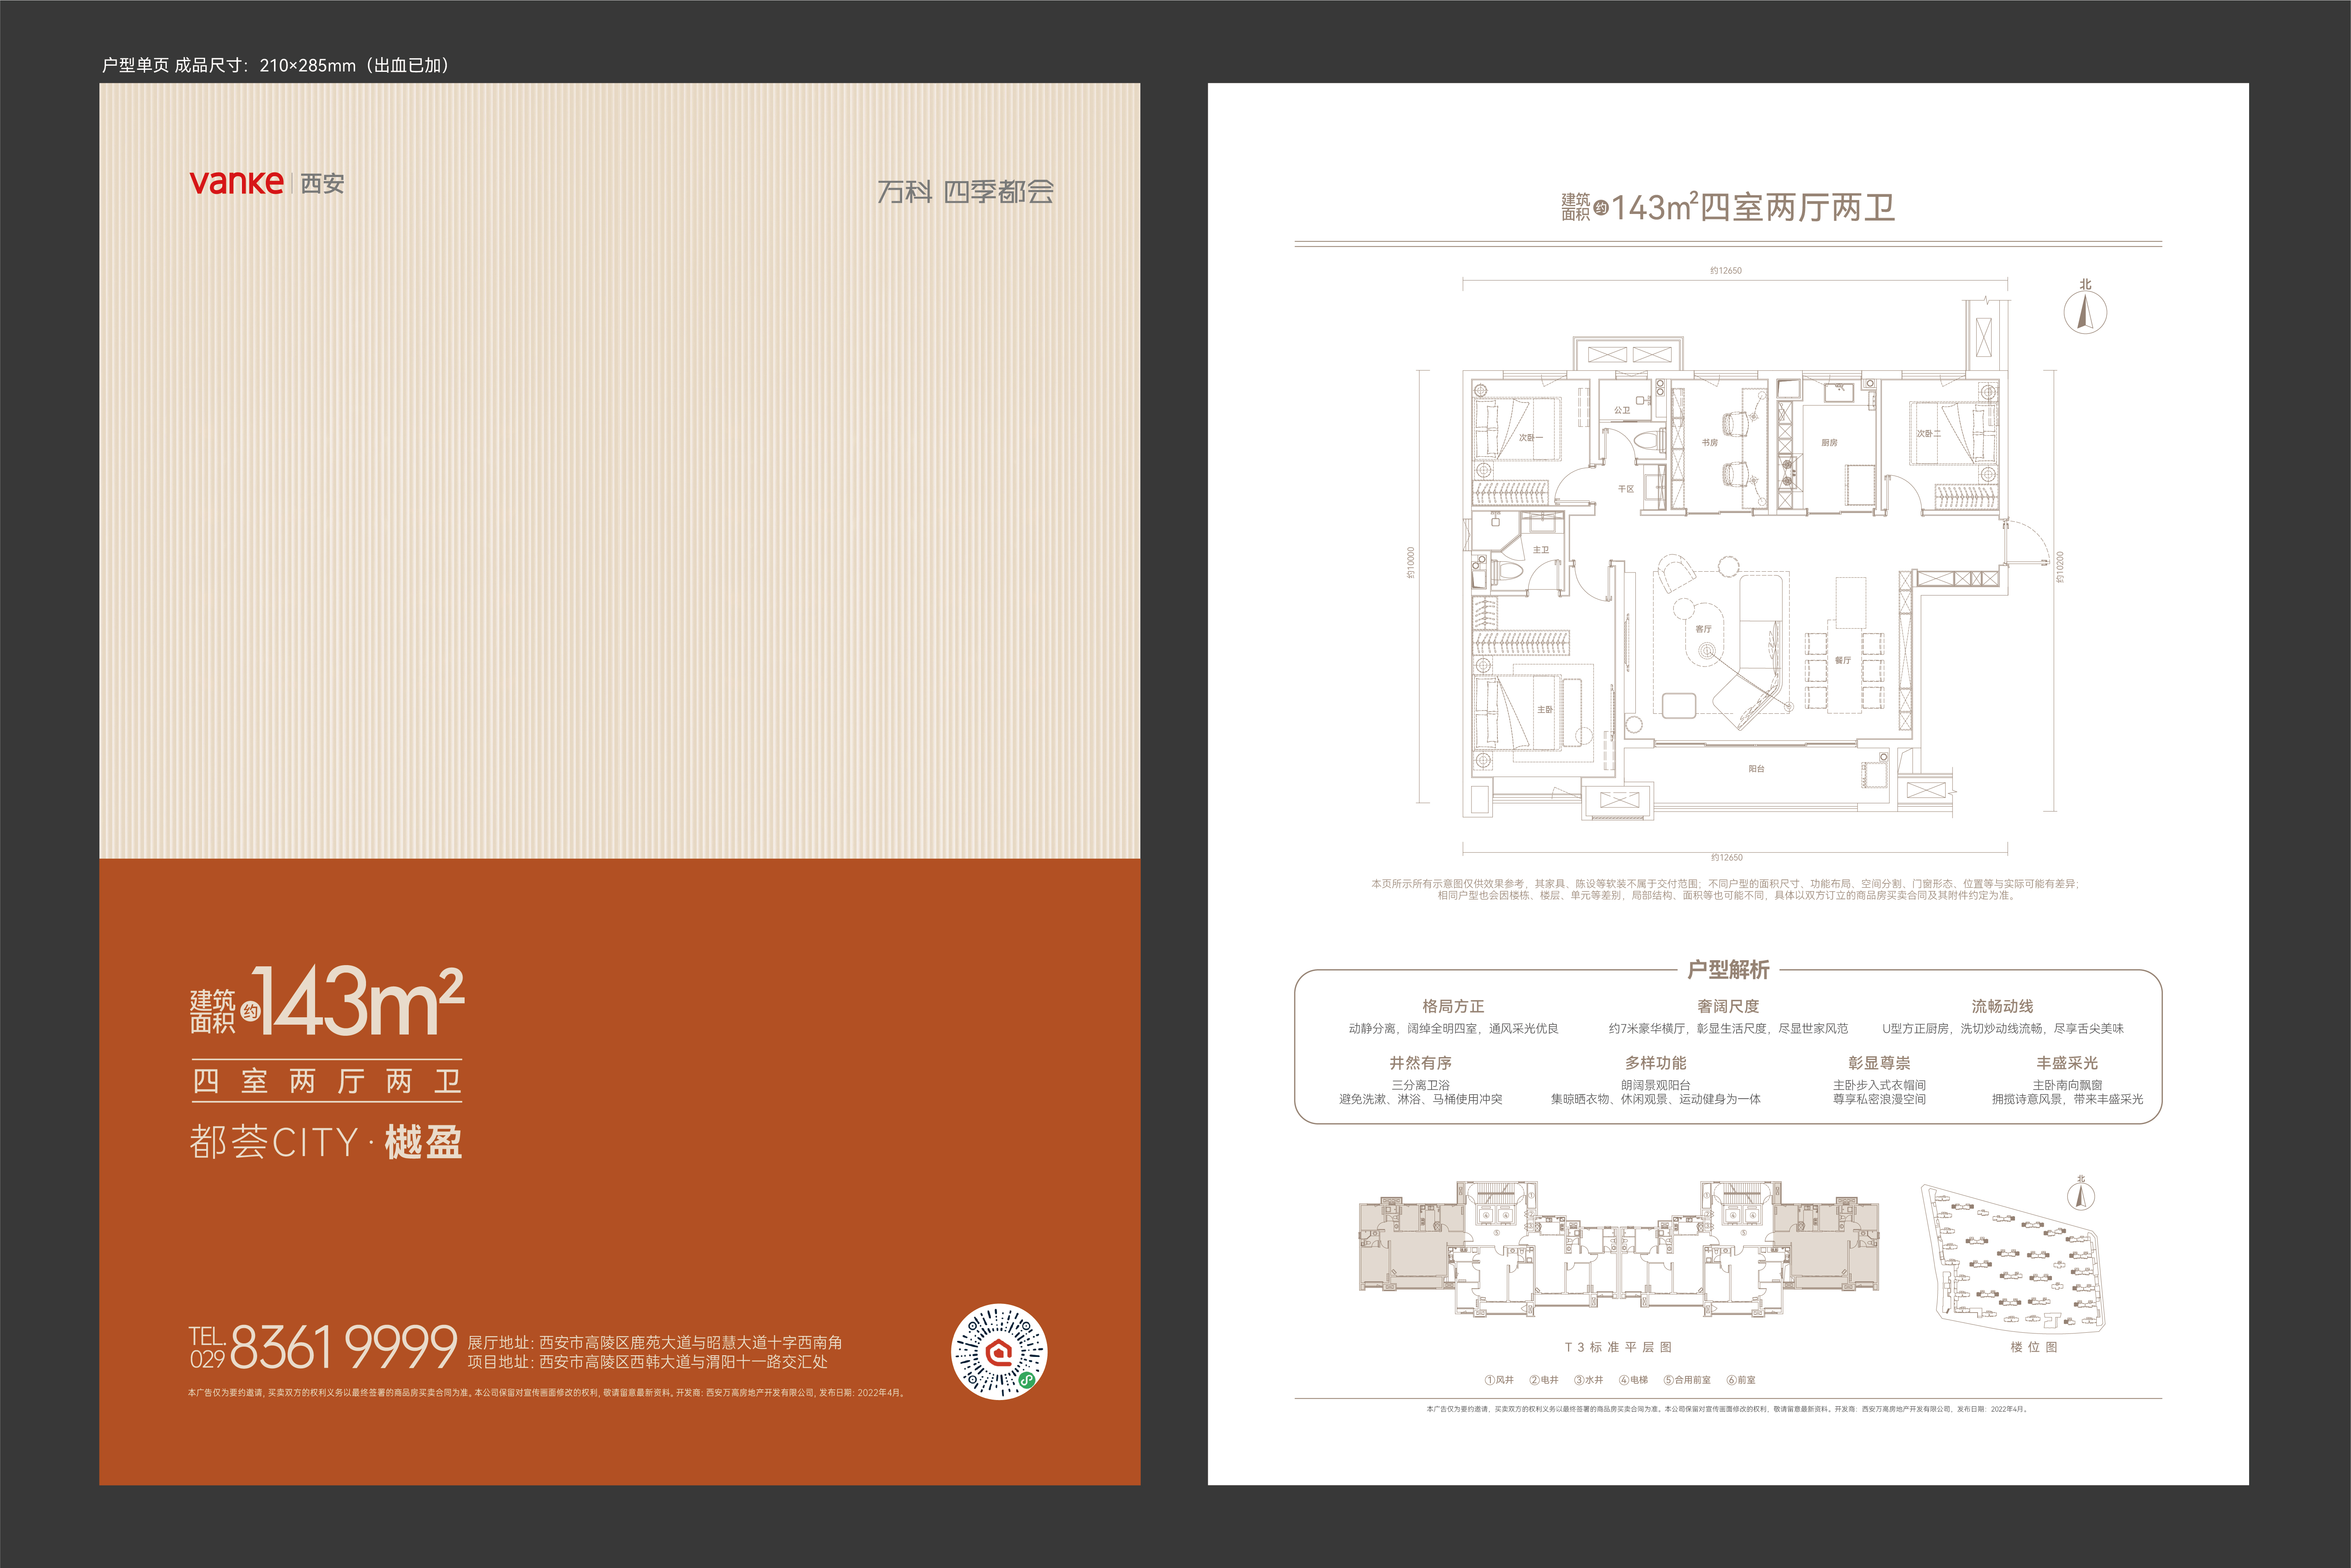Click the '干区' label in the floor plan
This screenshot has height=1568, width=2351.
[1626, 489]
